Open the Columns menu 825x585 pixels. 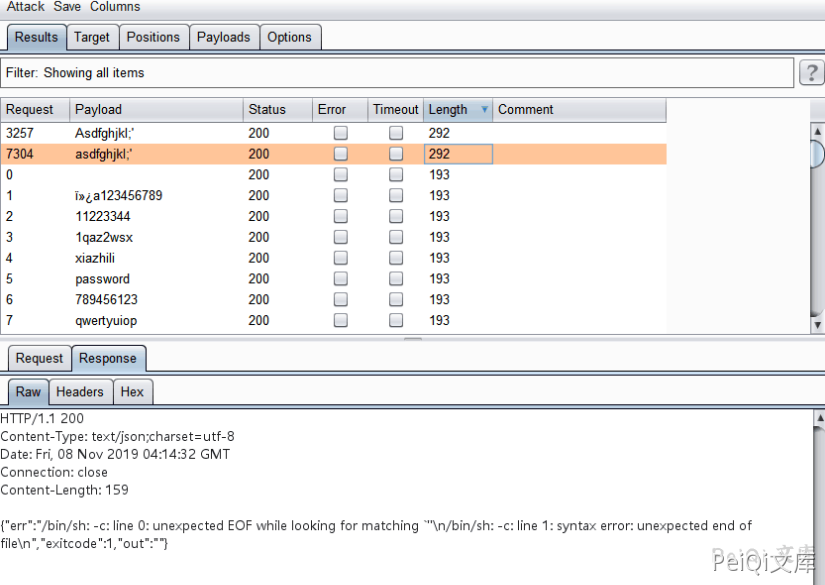115,7
